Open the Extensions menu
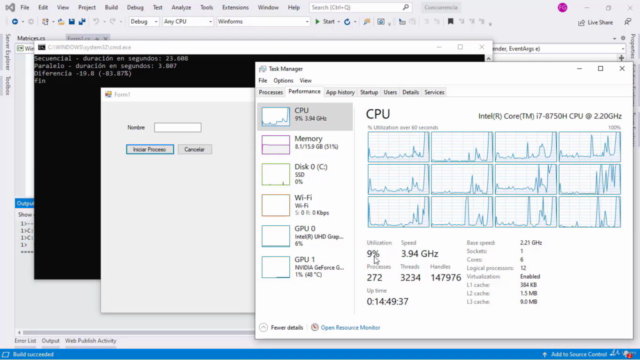 pyautogui.click(x=235, y=7)
